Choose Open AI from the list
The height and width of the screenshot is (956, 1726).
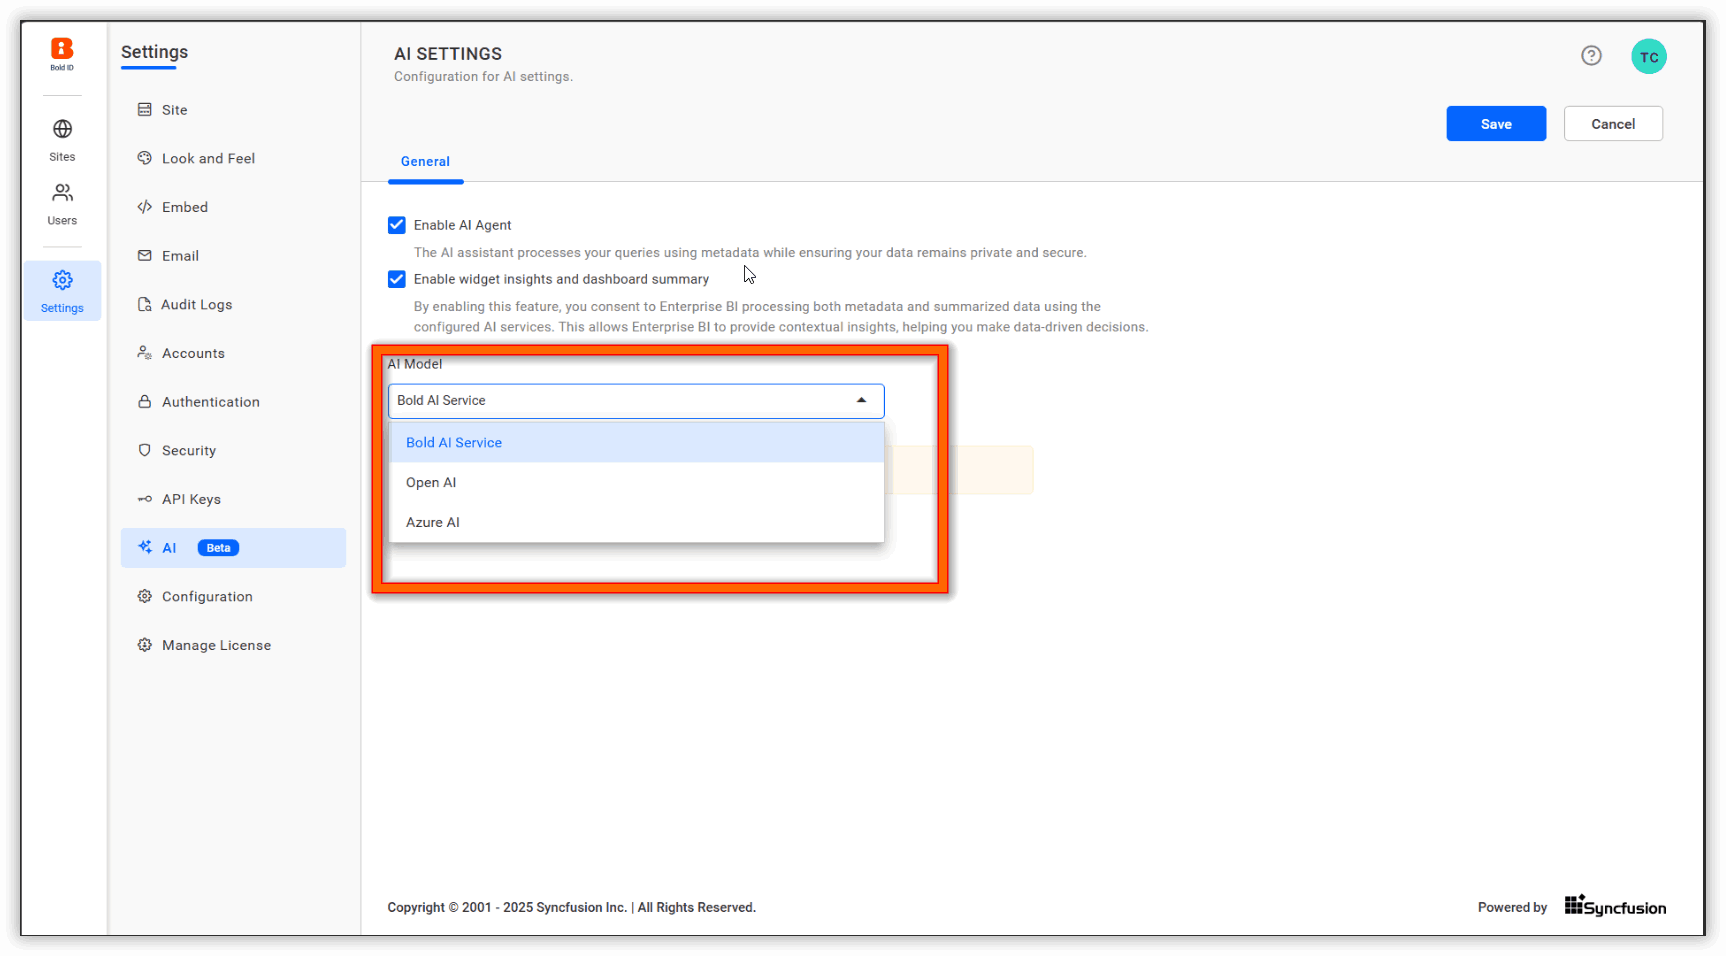[636, 482]
